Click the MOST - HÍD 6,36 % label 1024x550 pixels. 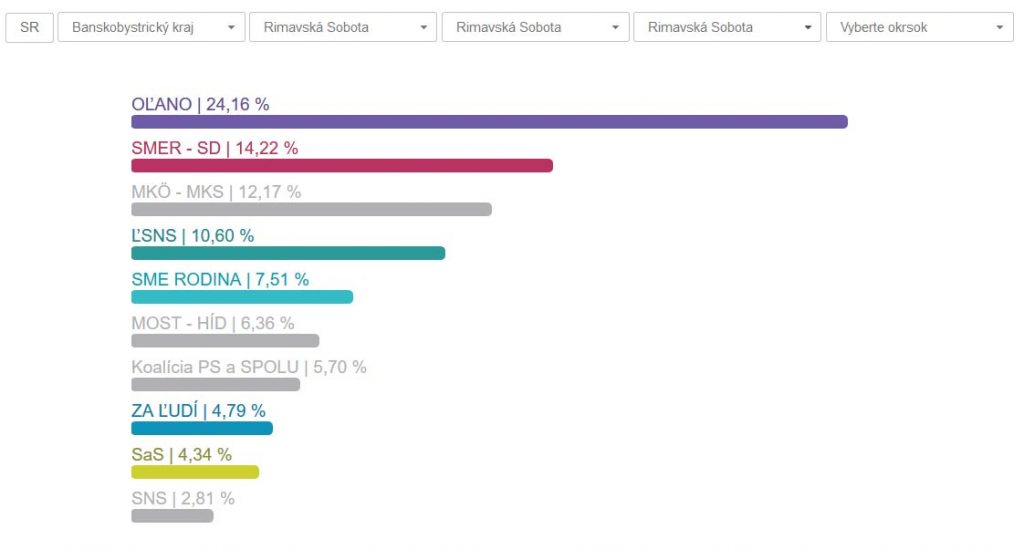tap(212, 323)
